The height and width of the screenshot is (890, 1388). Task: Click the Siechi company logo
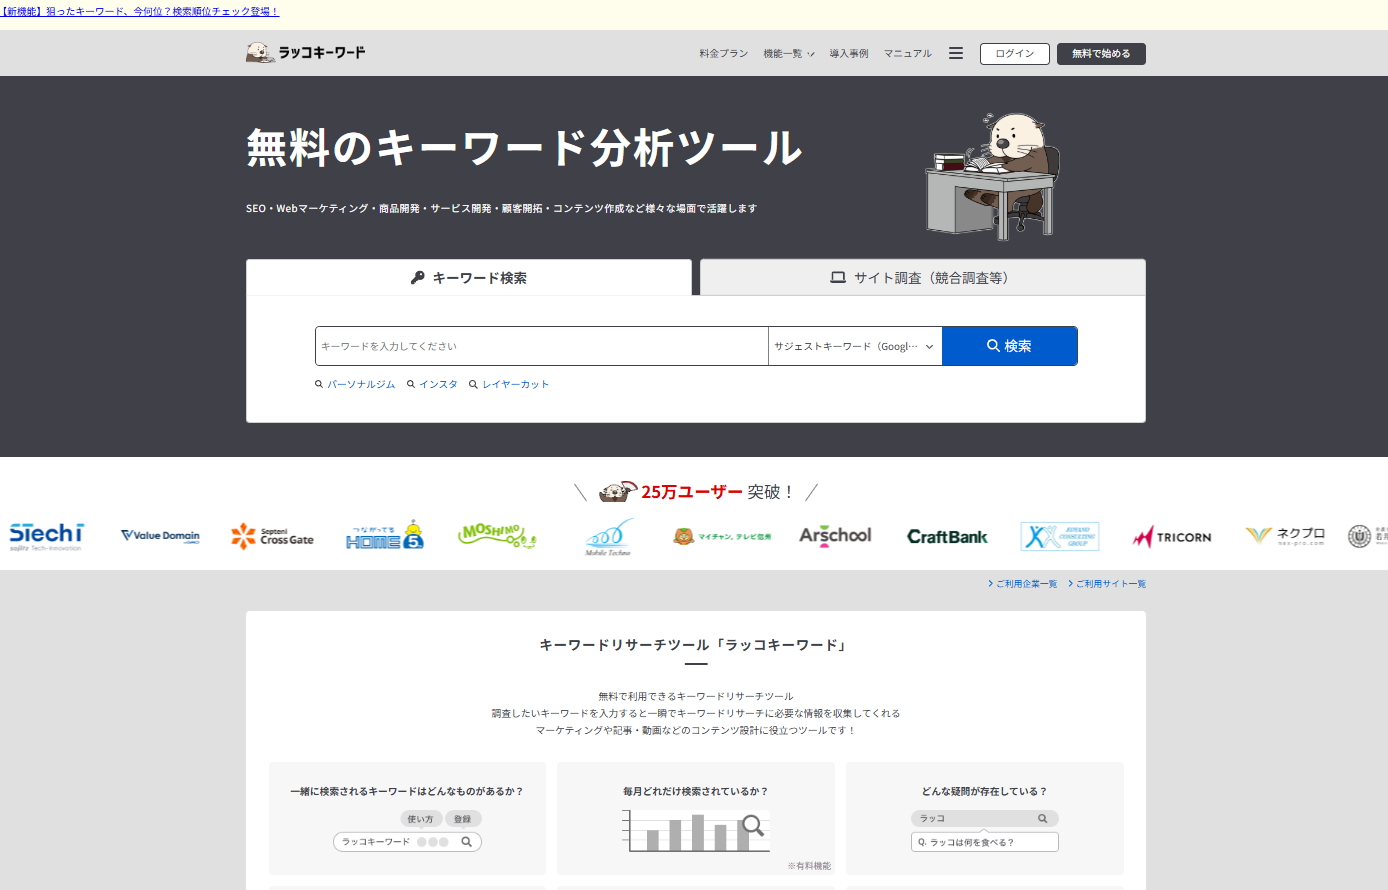tap(46, 536)
